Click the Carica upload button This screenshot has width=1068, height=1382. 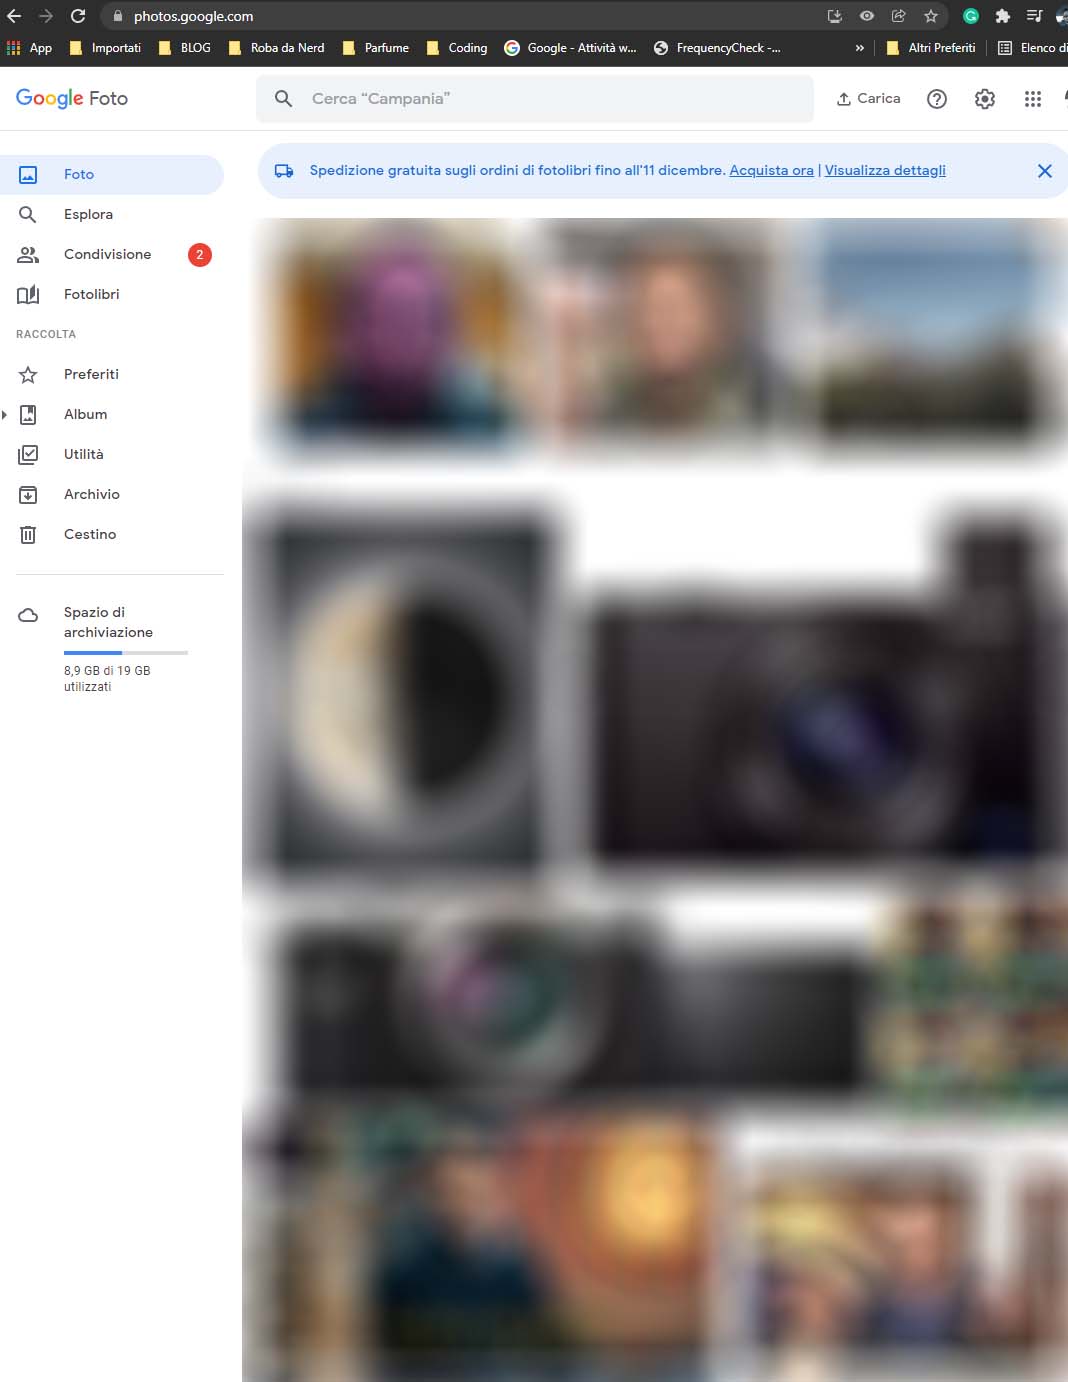coord(868,99)
